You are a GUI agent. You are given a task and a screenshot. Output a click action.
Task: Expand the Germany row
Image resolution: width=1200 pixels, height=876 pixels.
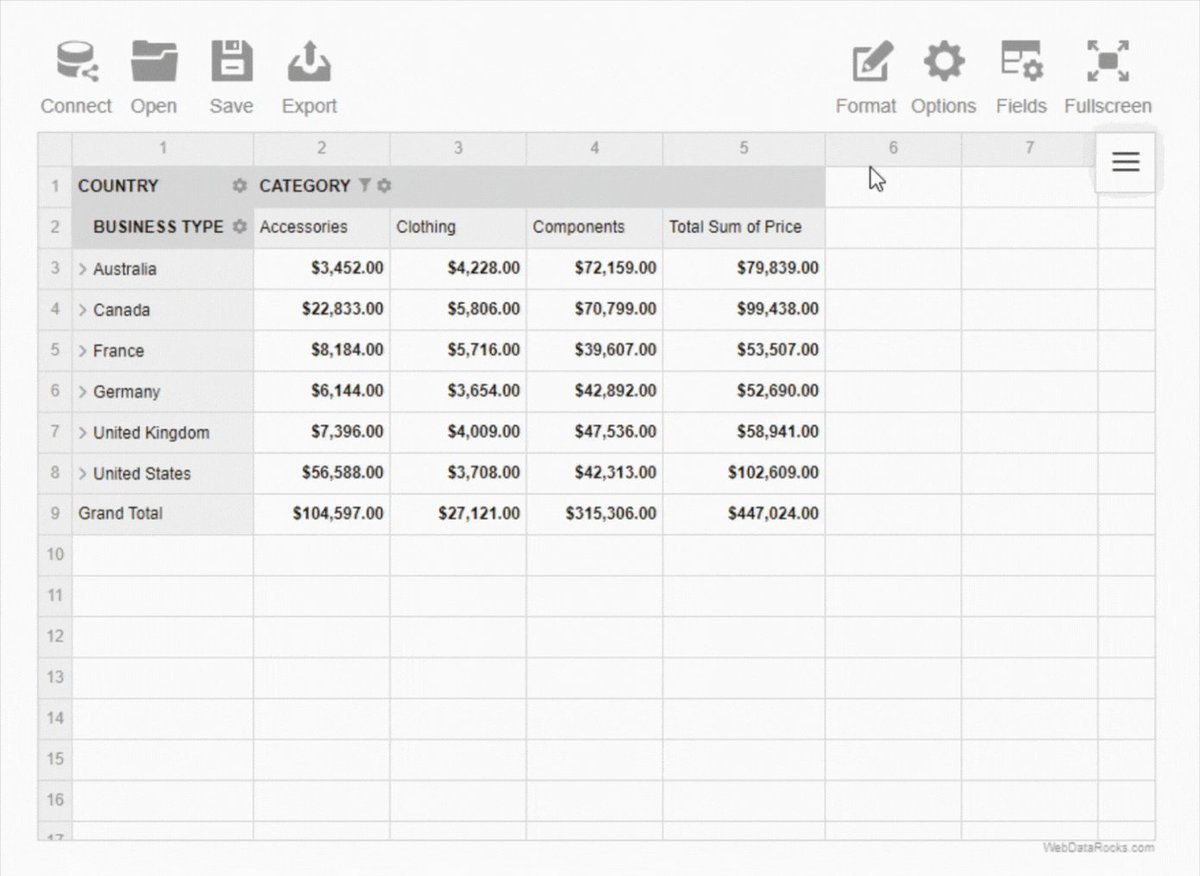(x=83, y=392)
